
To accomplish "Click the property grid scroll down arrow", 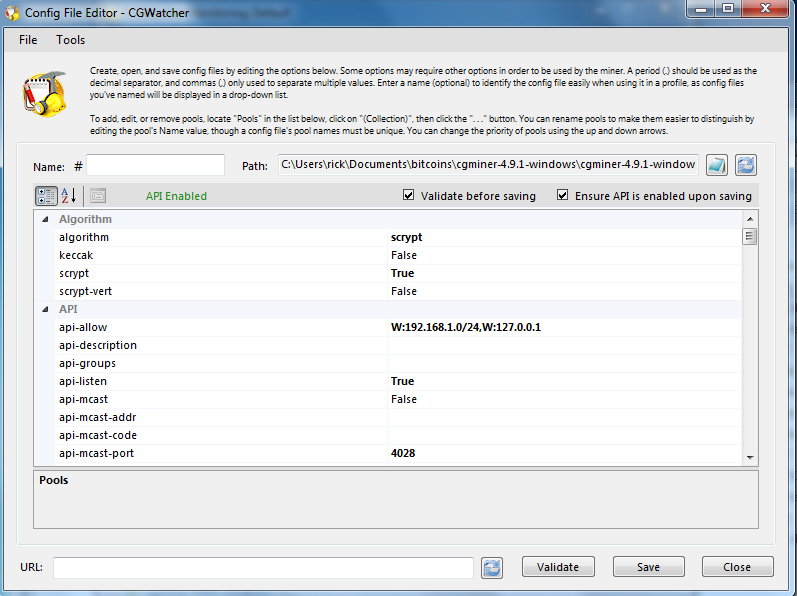I will [749, 456].
